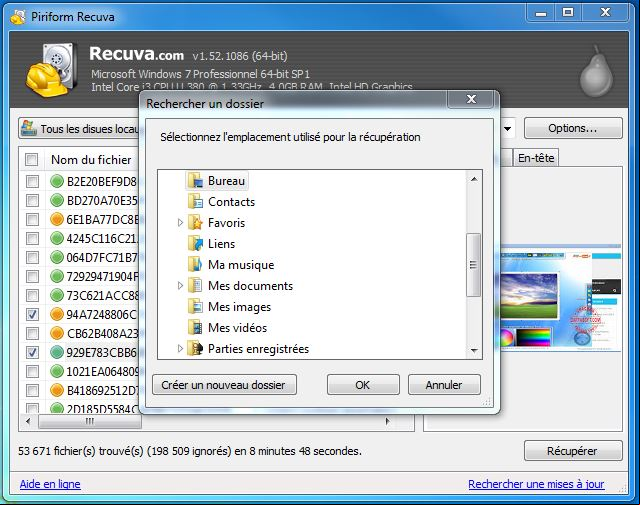This screenshot has height=505, width=640.
Task: Click the Récupérer button
Action: pyautogui.click(x=573, y=451)
